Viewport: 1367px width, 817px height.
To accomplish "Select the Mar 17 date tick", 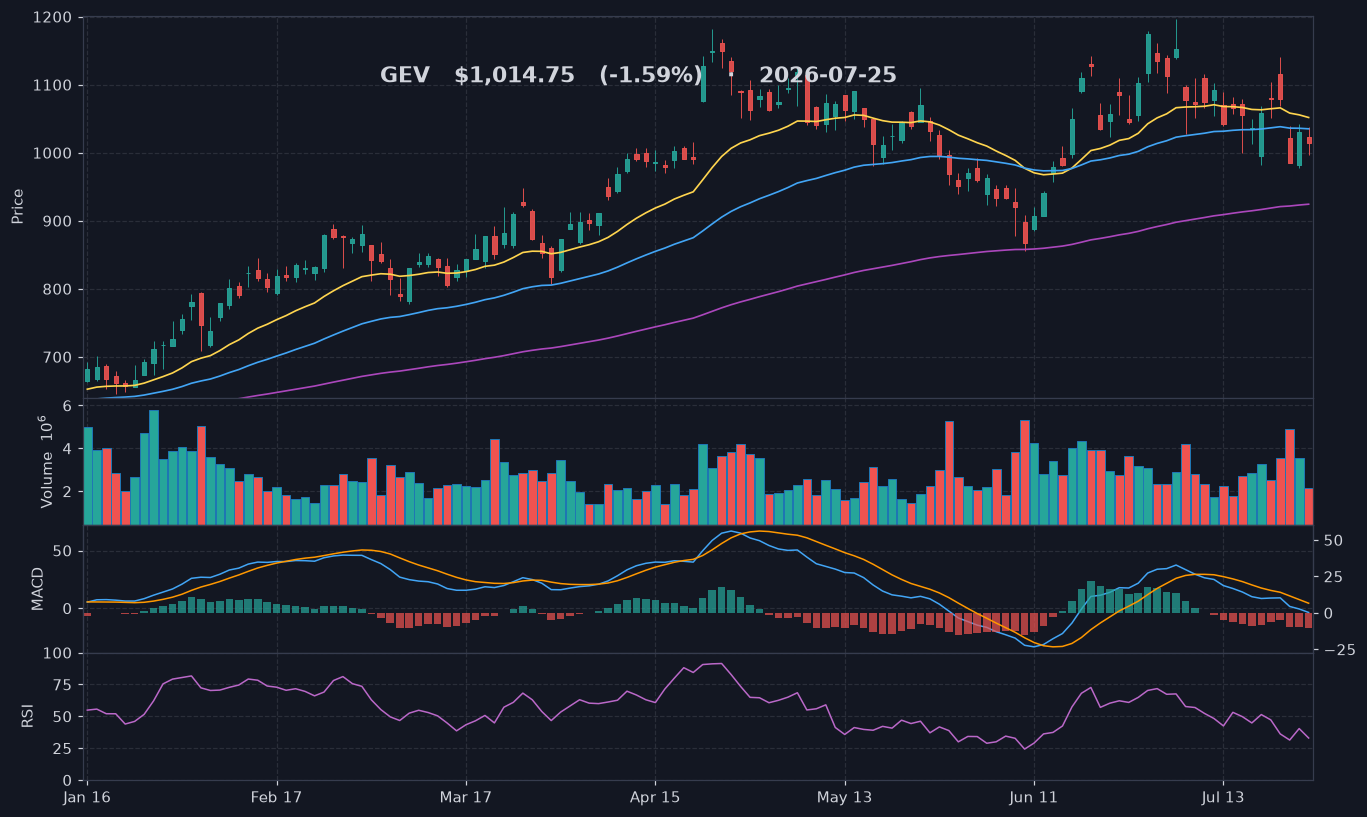I will 466,798.
